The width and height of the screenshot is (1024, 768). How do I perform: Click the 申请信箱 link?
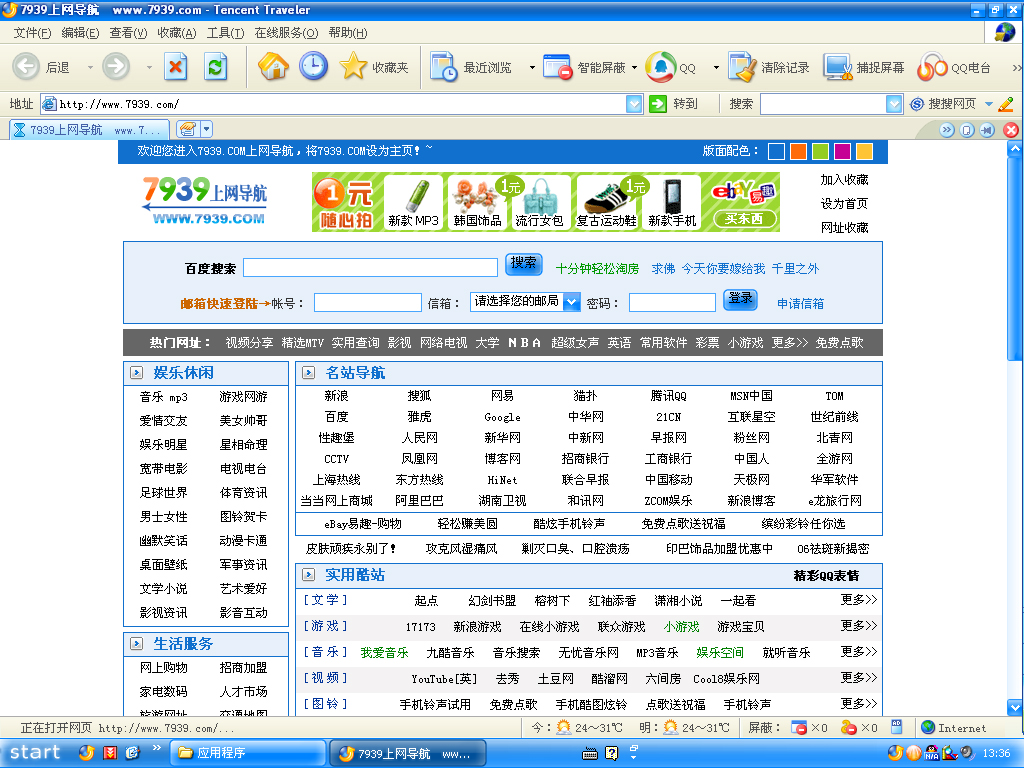click(x=800, y=303)
